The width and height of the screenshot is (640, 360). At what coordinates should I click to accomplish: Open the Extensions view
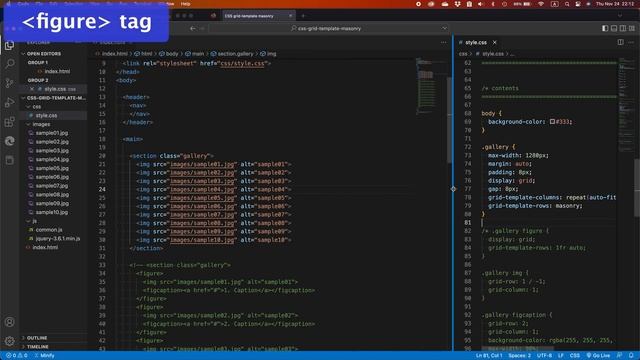pos(9,122)
